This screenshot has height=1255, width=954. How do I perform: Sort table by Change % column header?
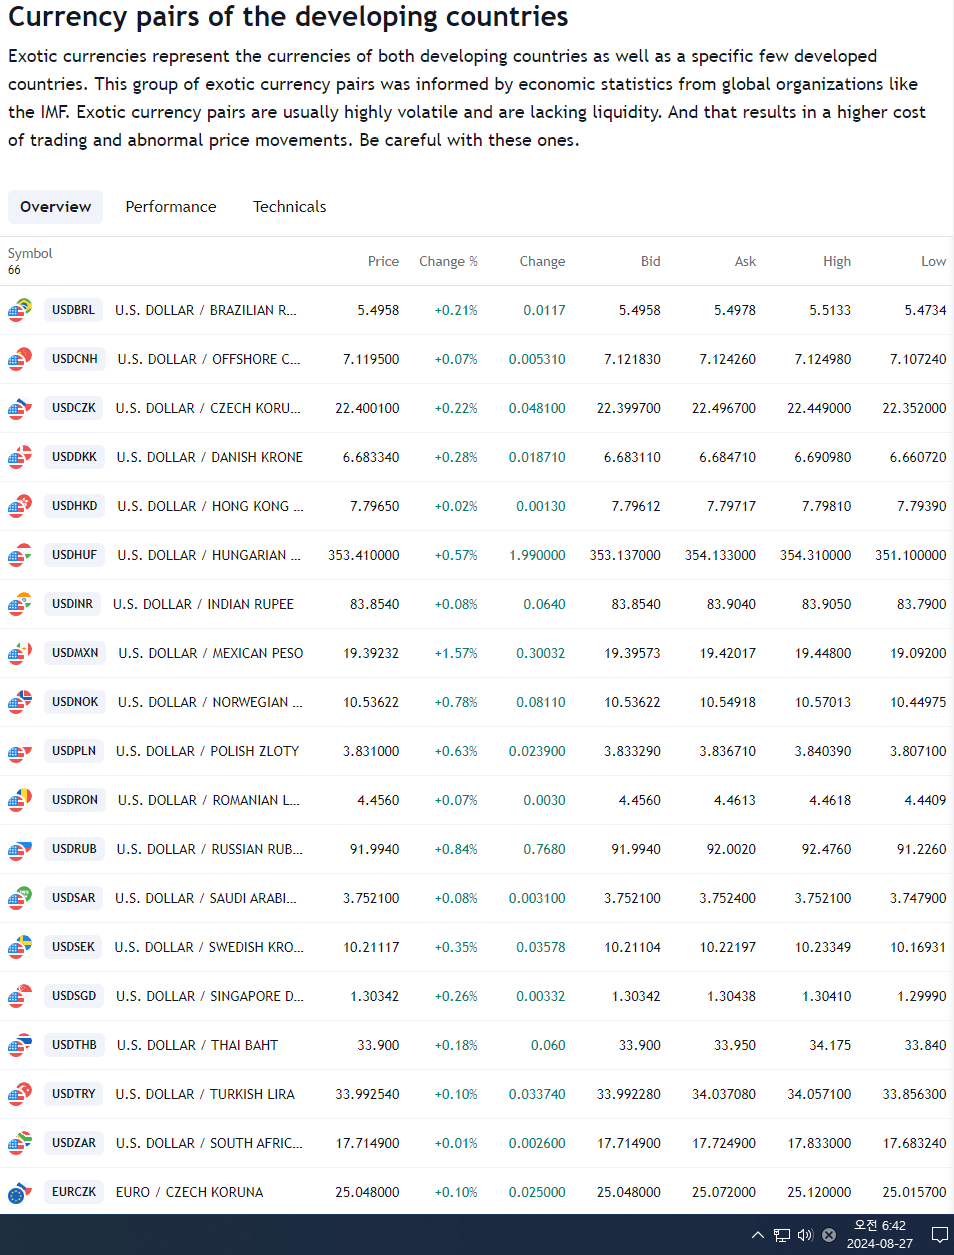pyautogui.click(x=448, y=261)
